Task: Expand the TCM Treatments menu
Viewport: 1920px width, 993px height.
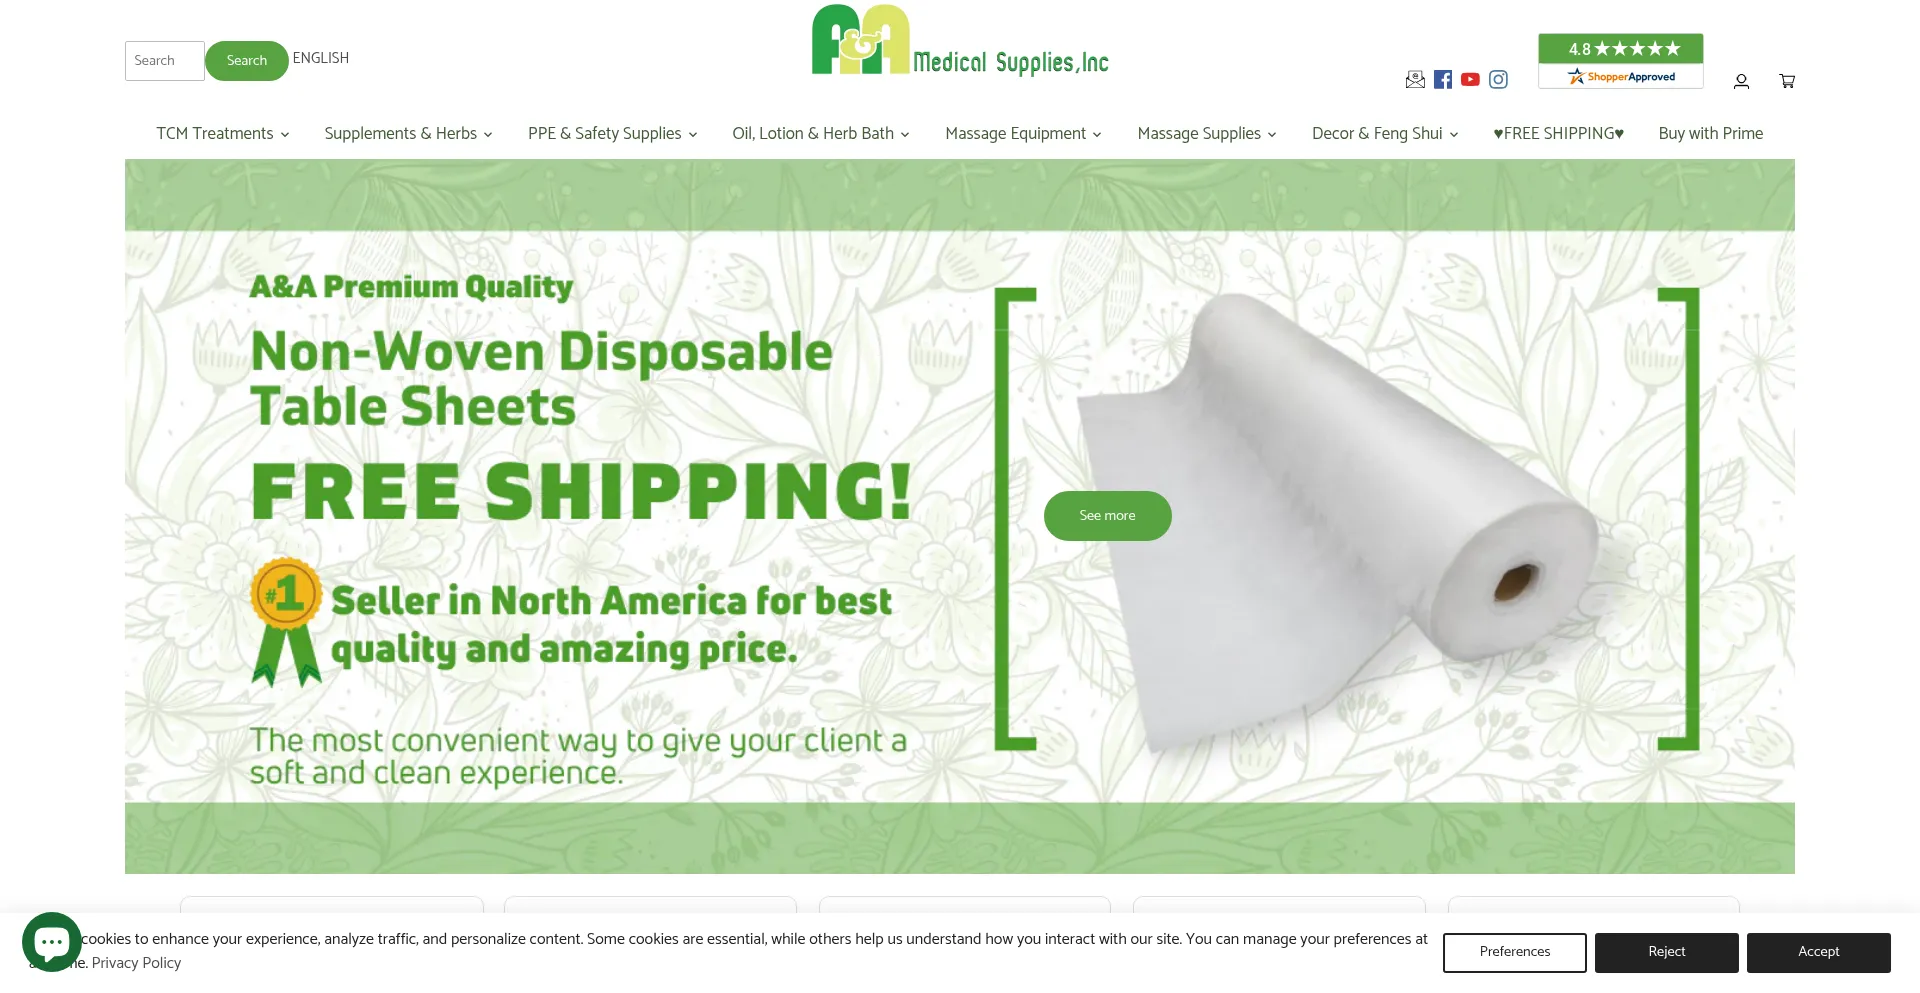Action: (x=223, y=134)
